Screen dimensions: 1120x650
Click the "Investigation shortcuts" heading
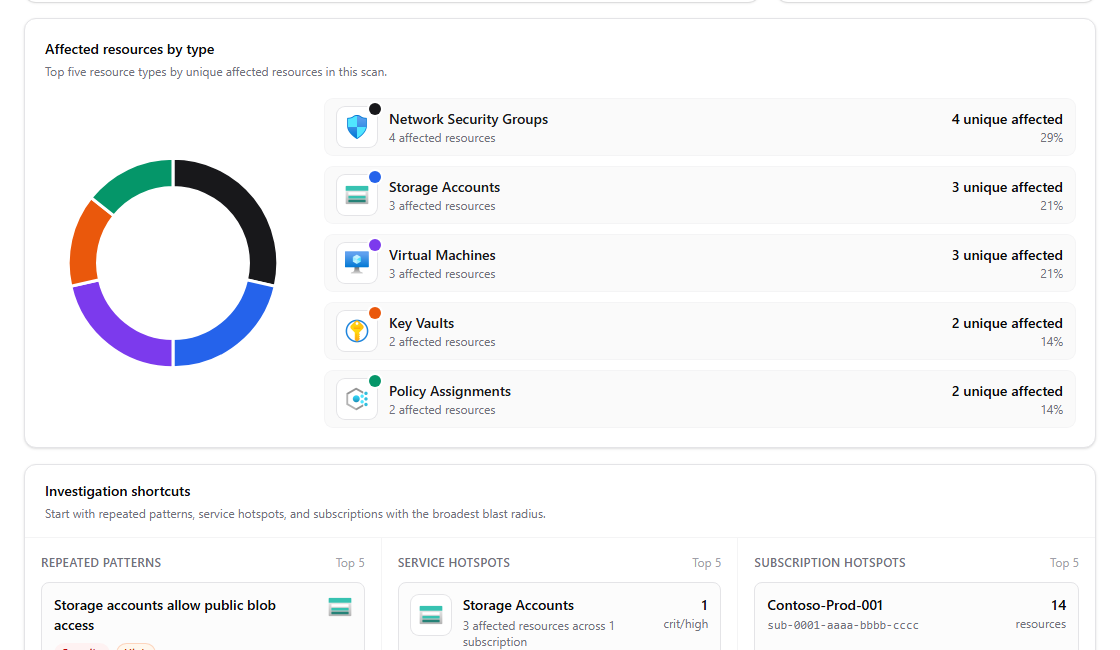(118, 491)
